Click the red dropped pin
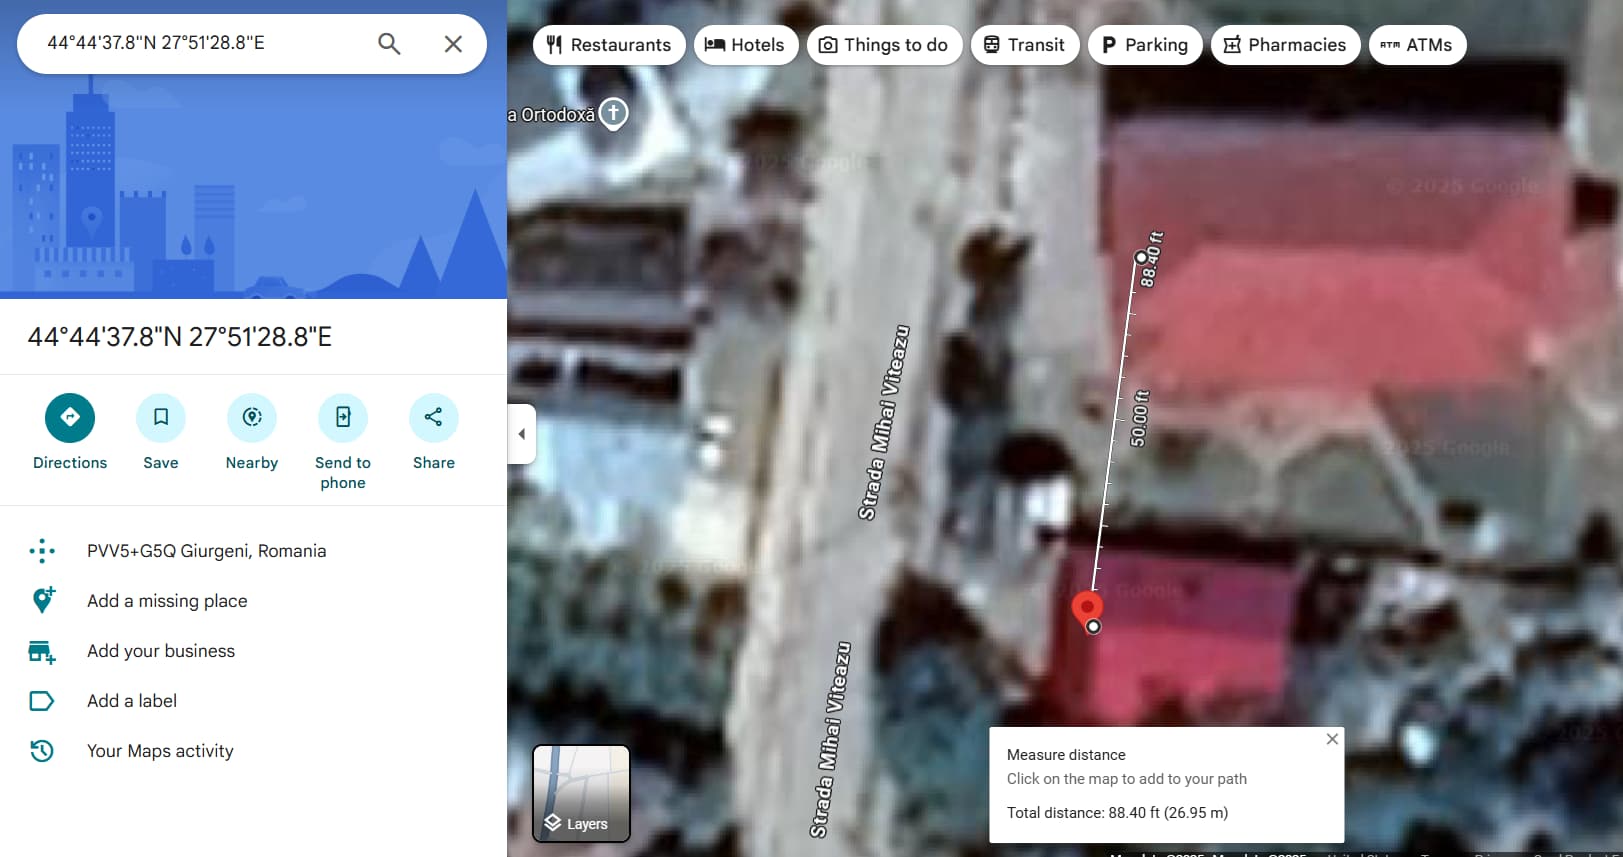This screenshot has height=857, width=1623. (x=1087, y=608)
